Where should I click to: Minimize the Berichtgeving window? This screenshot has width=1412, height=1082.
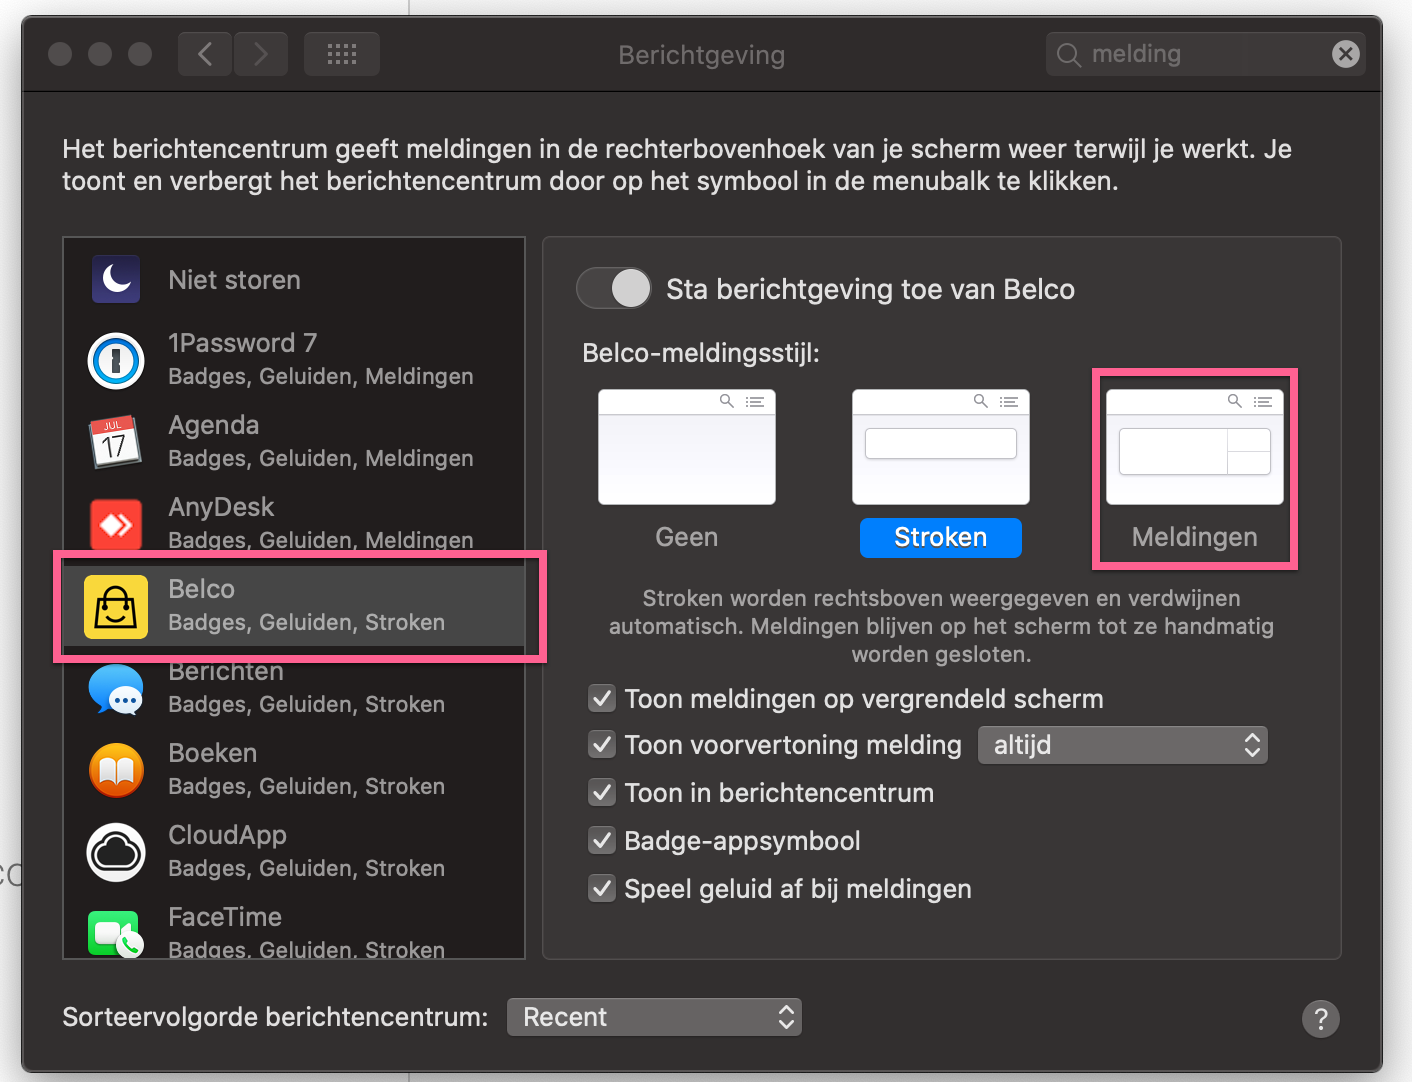click(x=100, y=54)
